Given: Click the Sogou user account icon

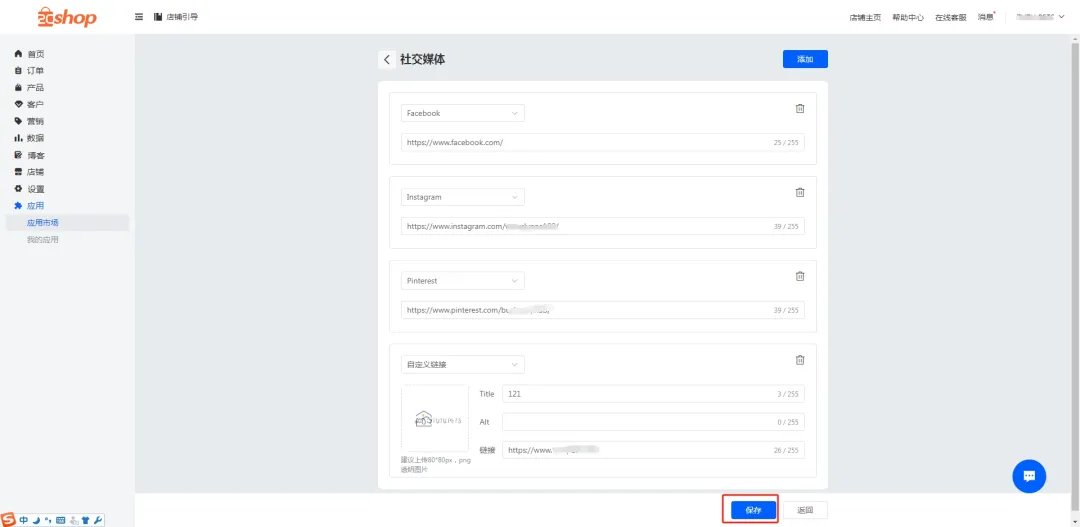Looking at the screenshot, I should [73, 521].
